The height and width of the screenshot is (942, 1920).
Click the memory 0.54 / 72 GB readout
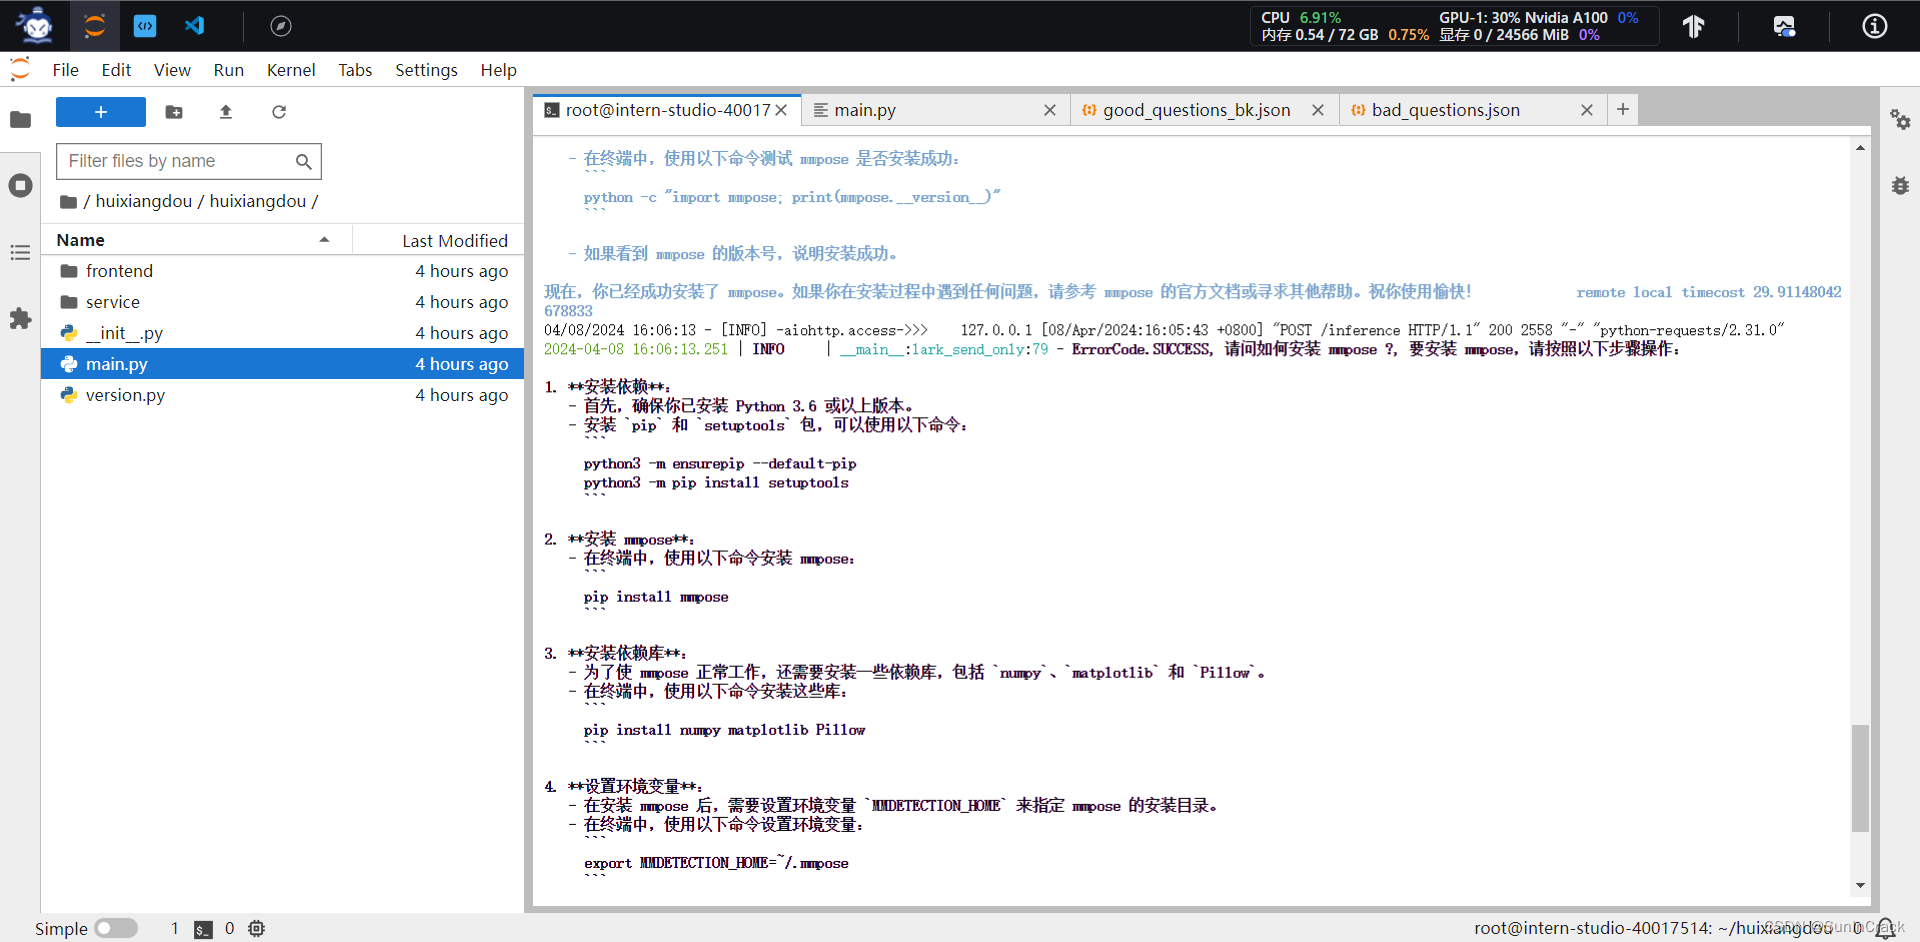point(1345,35)
